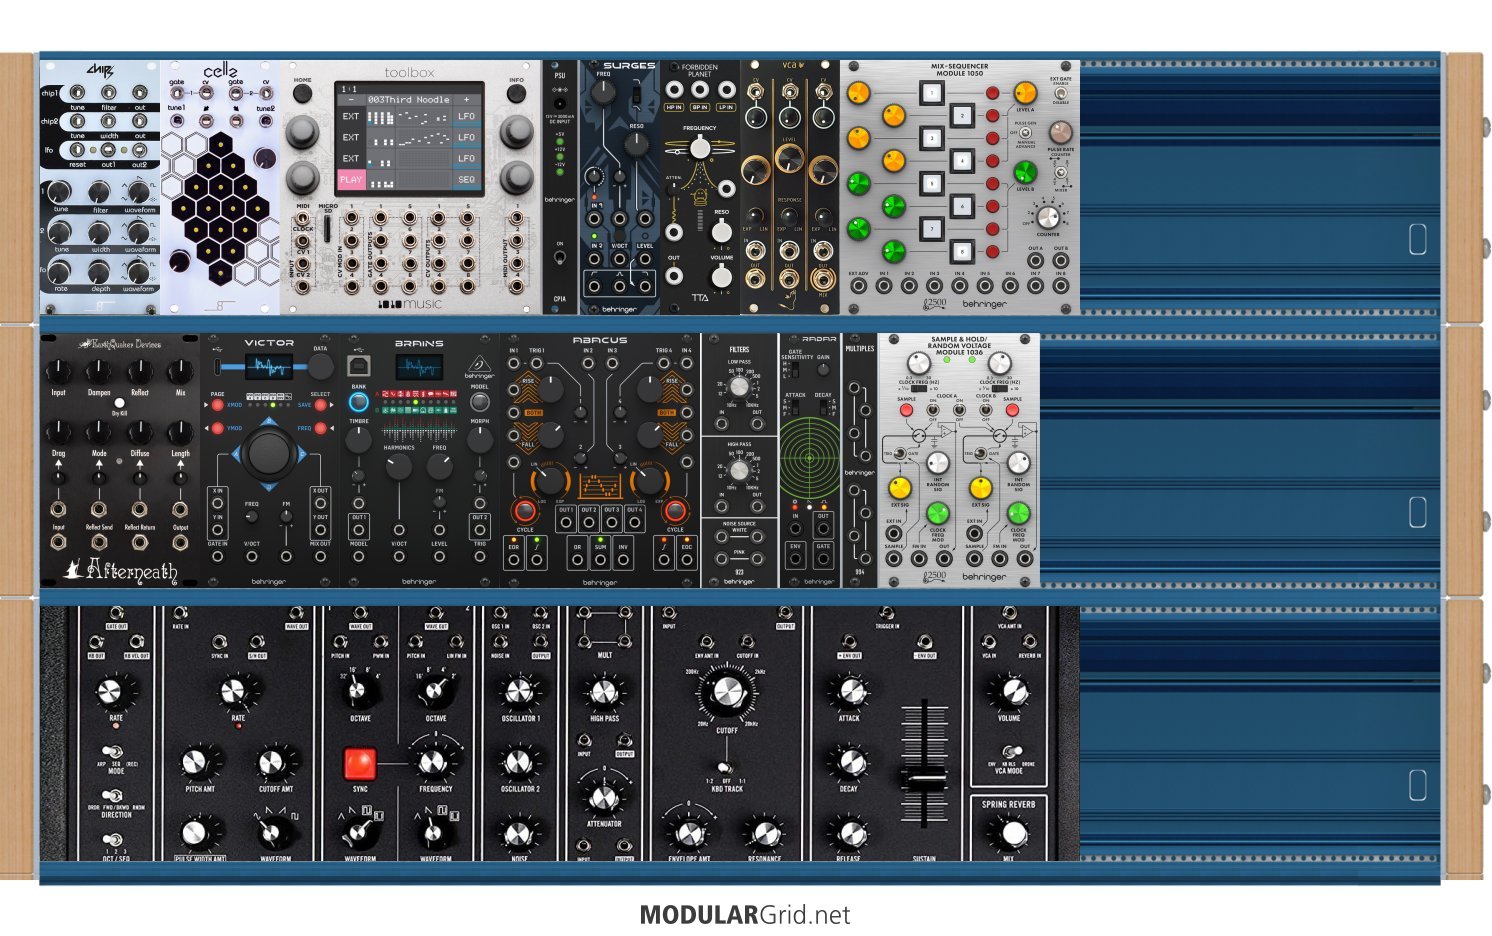The image size is (1492, 936).
Task: Turn the large CUTOFF knob
Action: [727, 694]
